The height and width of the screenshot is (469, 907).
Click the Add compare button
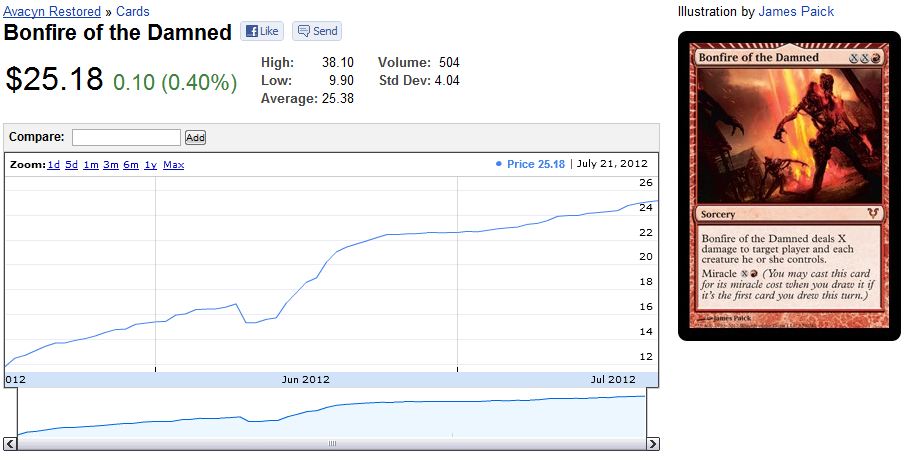pos(195,138)
